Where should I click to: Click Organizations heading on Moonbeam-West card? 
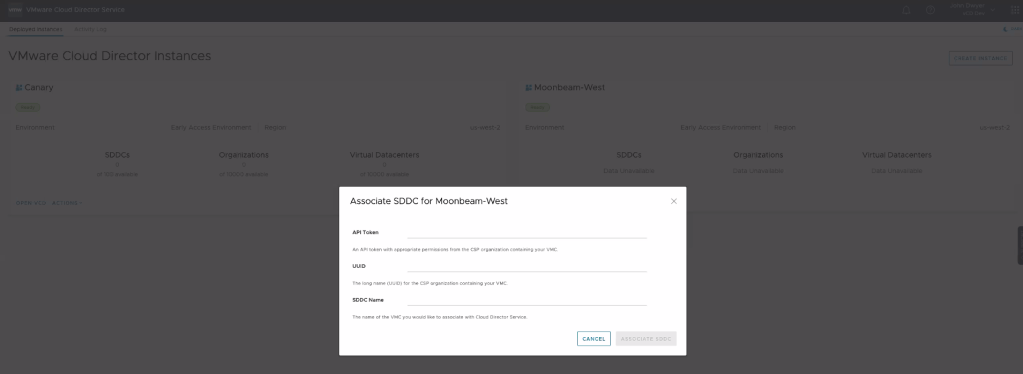point(758,155)
